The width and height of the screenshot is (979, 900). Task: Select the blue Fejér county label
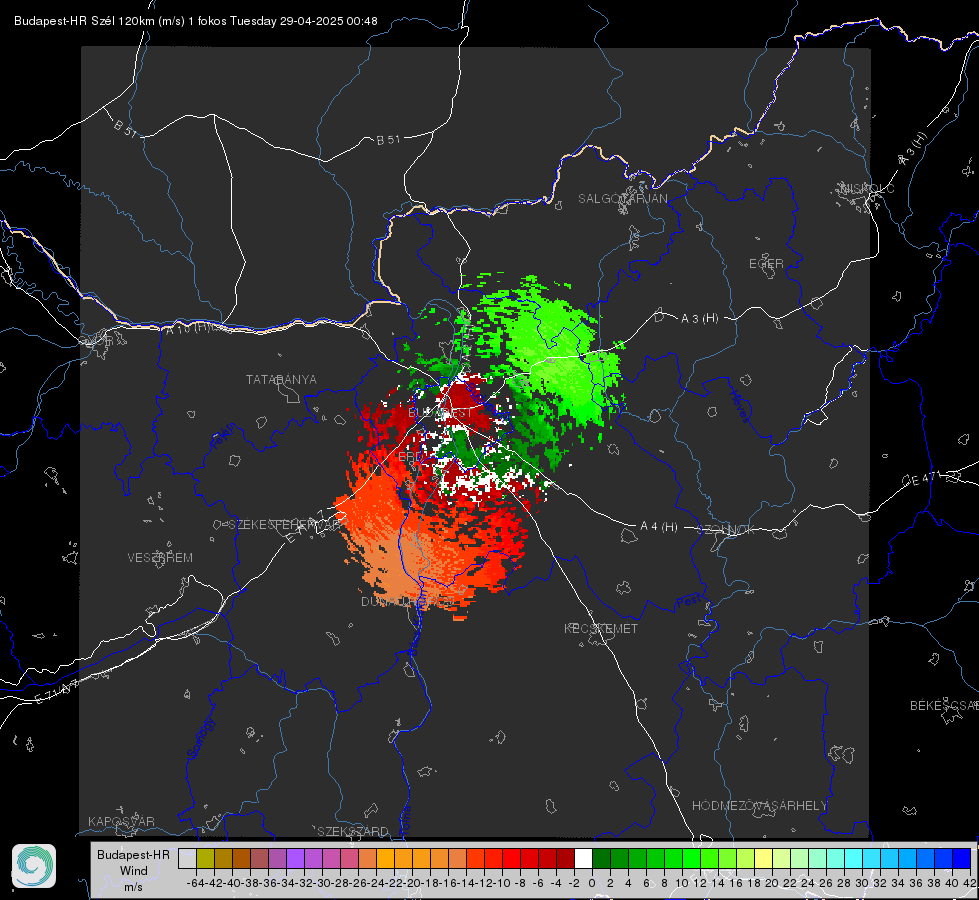(224, 437)
